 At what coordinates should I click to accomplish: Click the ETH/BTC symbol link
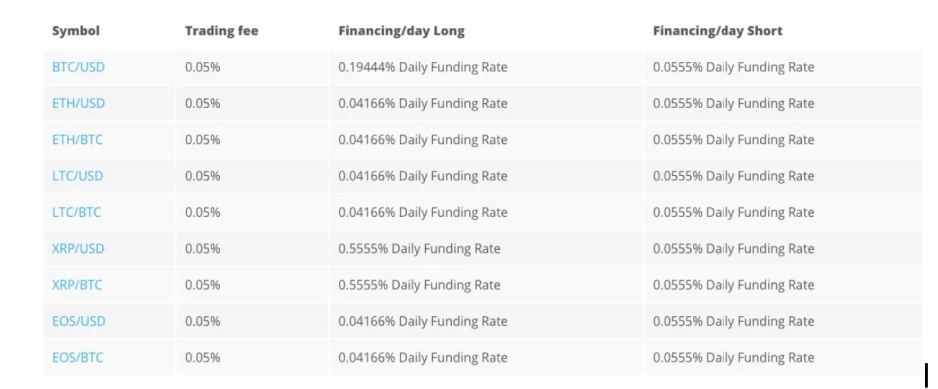(78, 139)
